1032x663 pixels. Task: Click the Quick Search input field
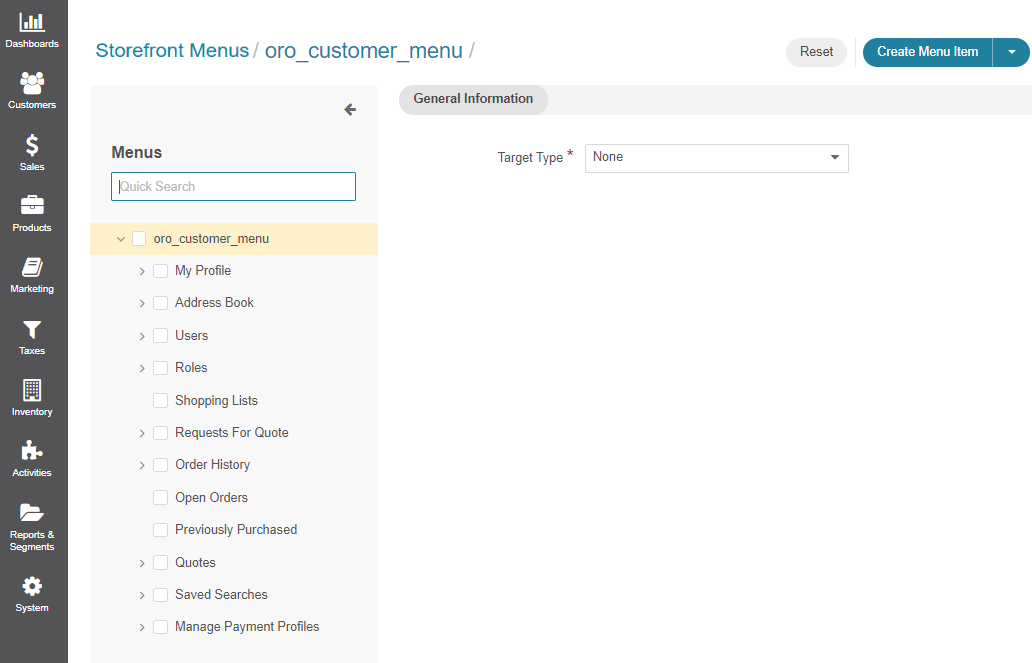233,187
